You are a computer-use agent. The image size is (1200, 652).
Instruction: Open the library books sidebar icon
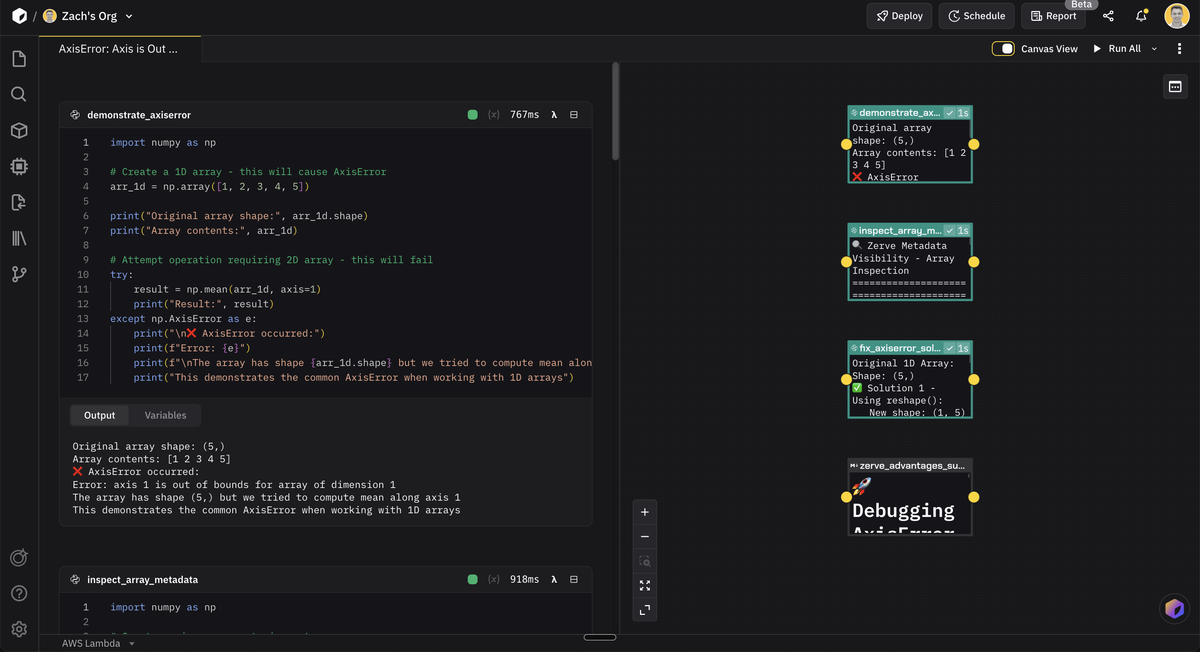pos(18,238)
